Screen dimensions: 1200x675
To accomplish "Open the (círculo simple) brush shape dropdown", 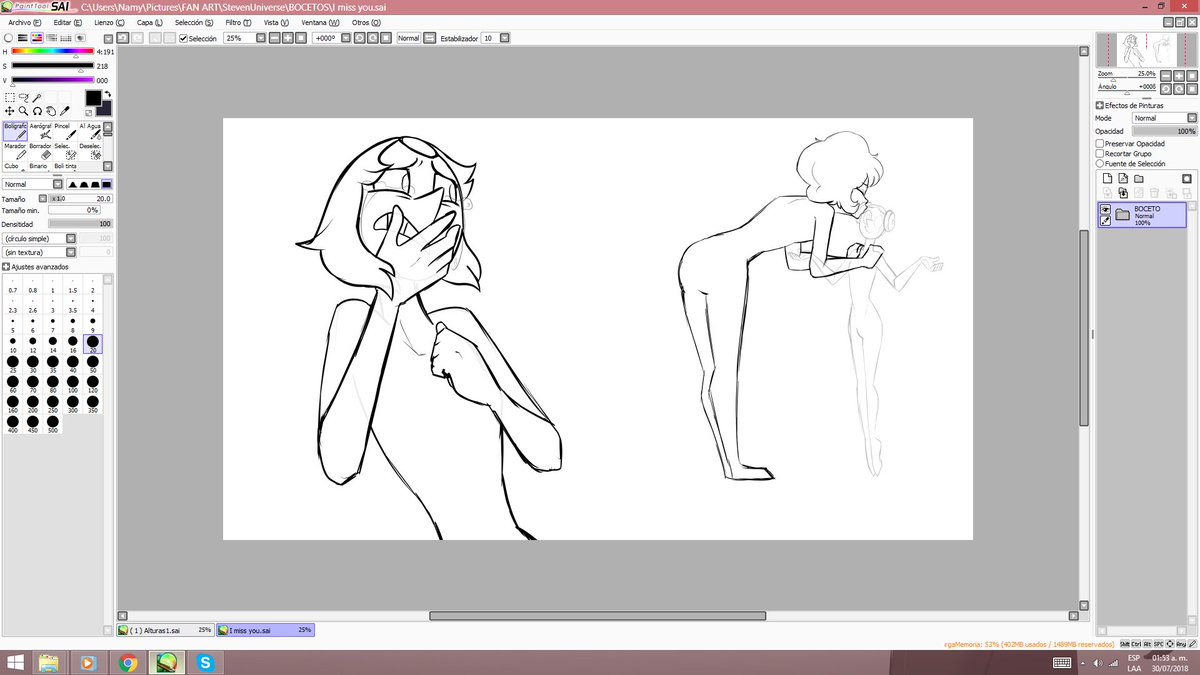I will [71, 239].
